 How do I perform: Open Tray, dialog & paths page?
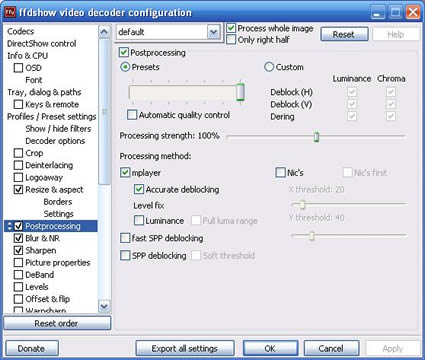44,92
